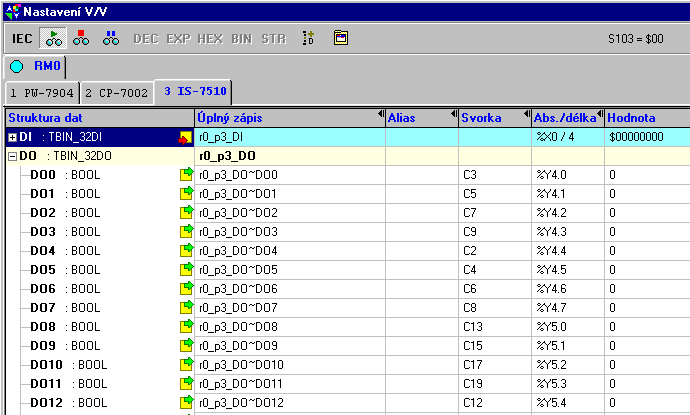Viewport: 690px width, 415px height.
Task: Click the Hodnota column header
Action: (647, 118)
